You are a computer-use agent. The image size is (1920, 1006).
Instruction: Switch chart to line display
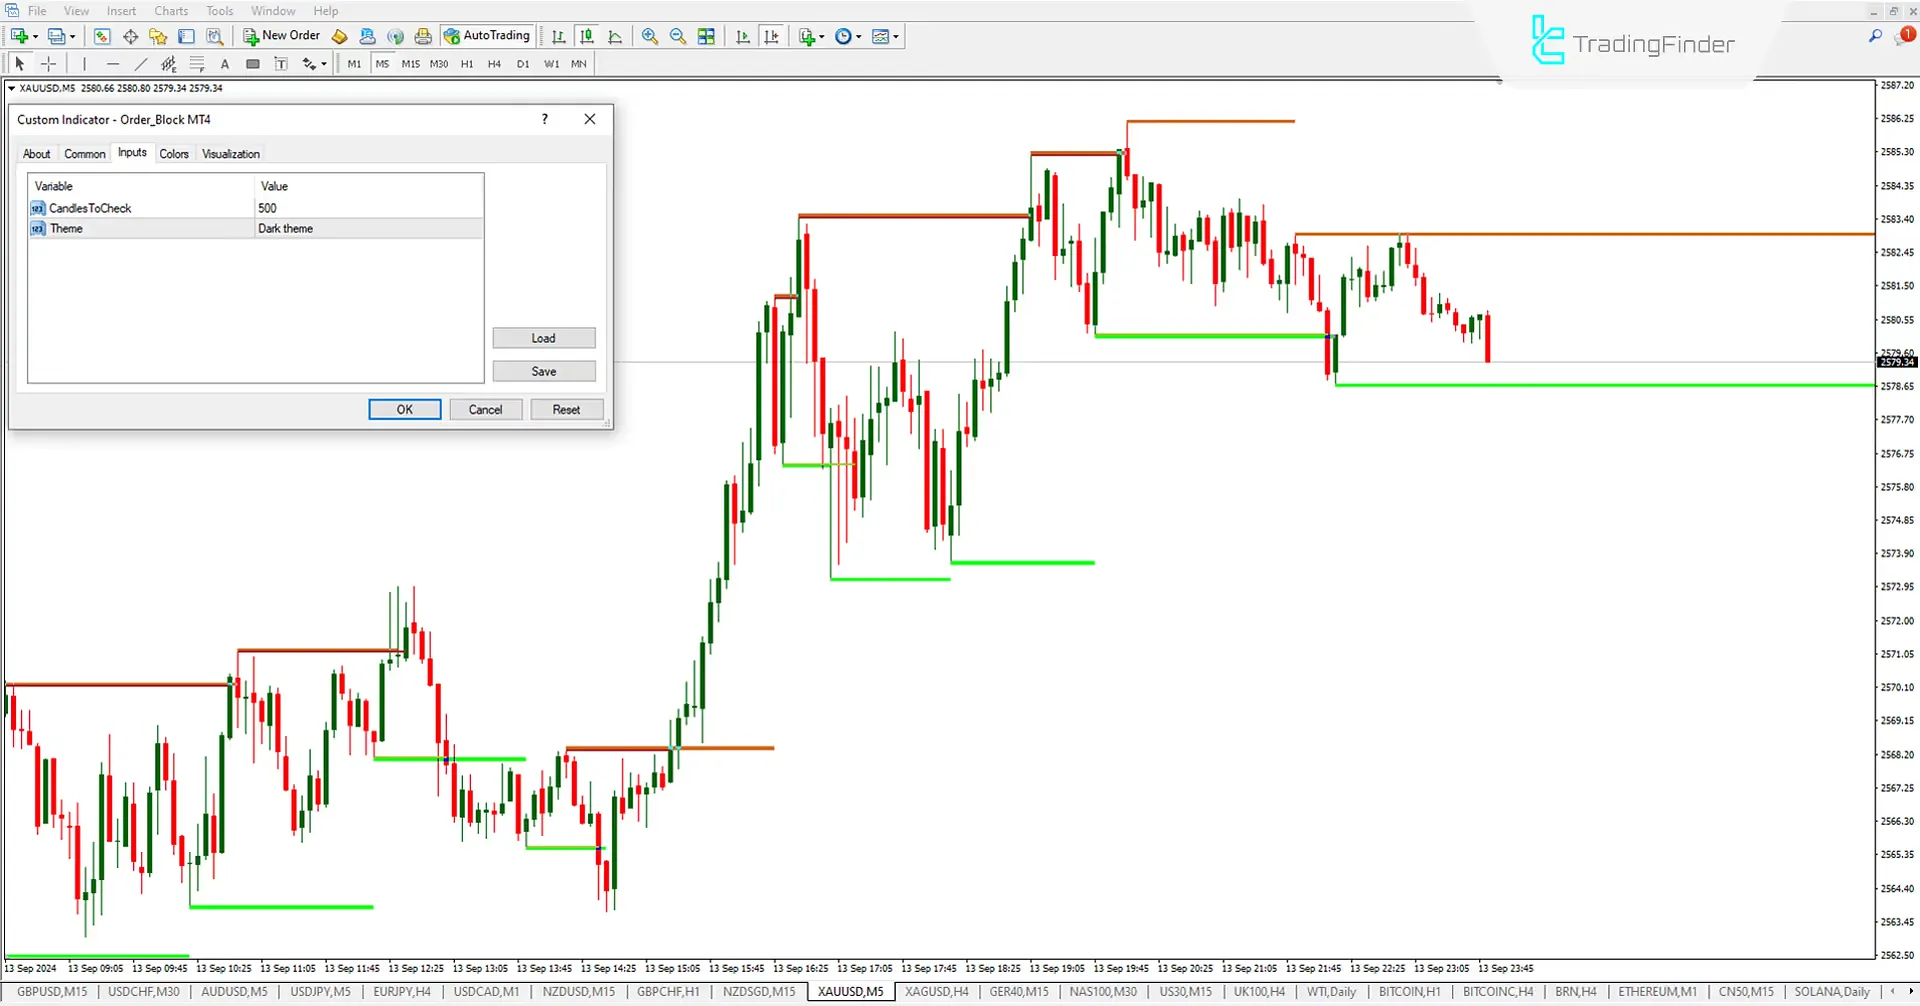click(x=615, y=36)
